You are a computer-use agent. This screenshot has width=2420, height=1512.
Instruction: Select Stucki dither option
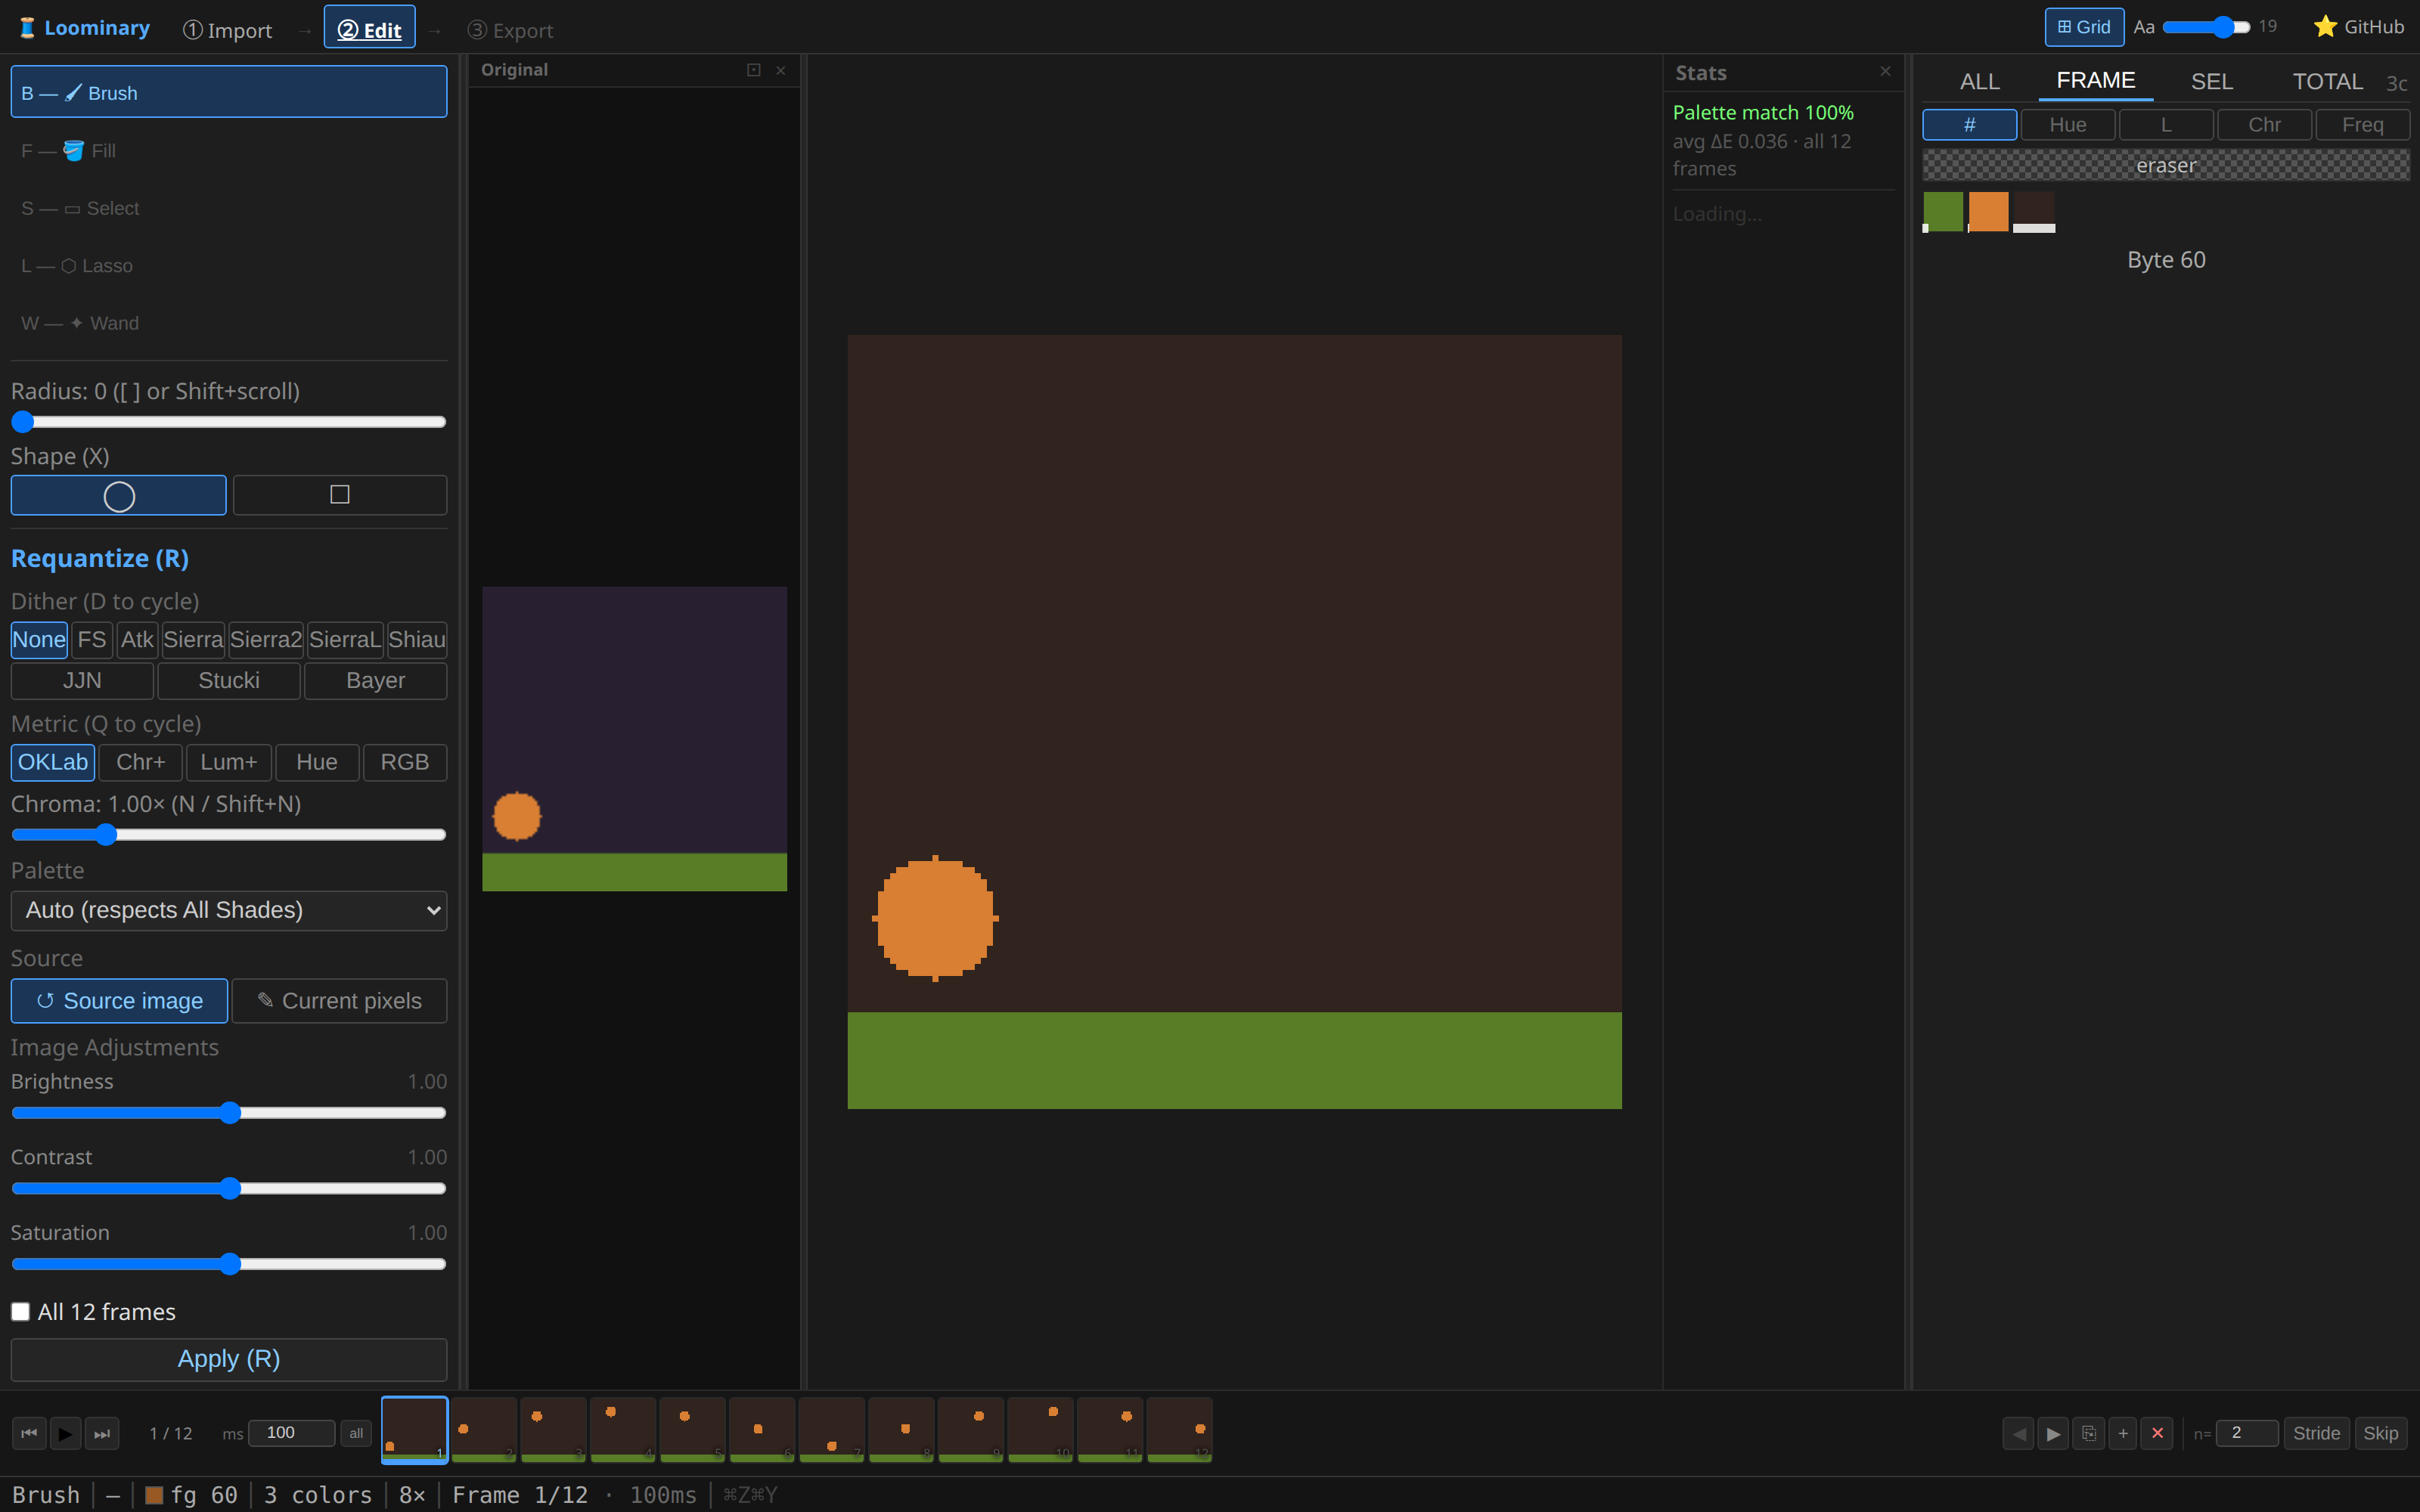pos(229,681)
